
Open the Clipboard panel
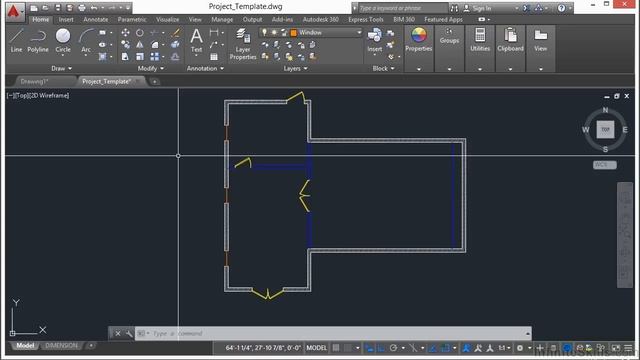pos(510,40)
